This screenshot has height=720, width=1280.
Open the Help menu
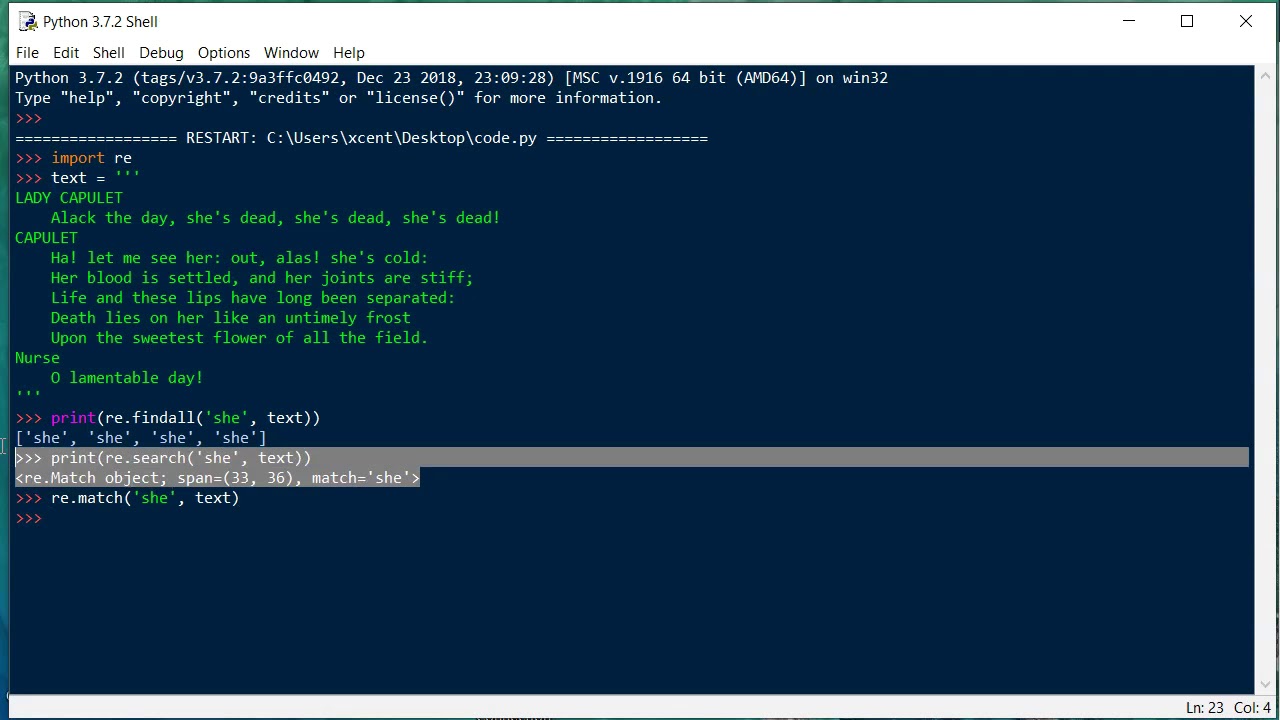point(349,53)
